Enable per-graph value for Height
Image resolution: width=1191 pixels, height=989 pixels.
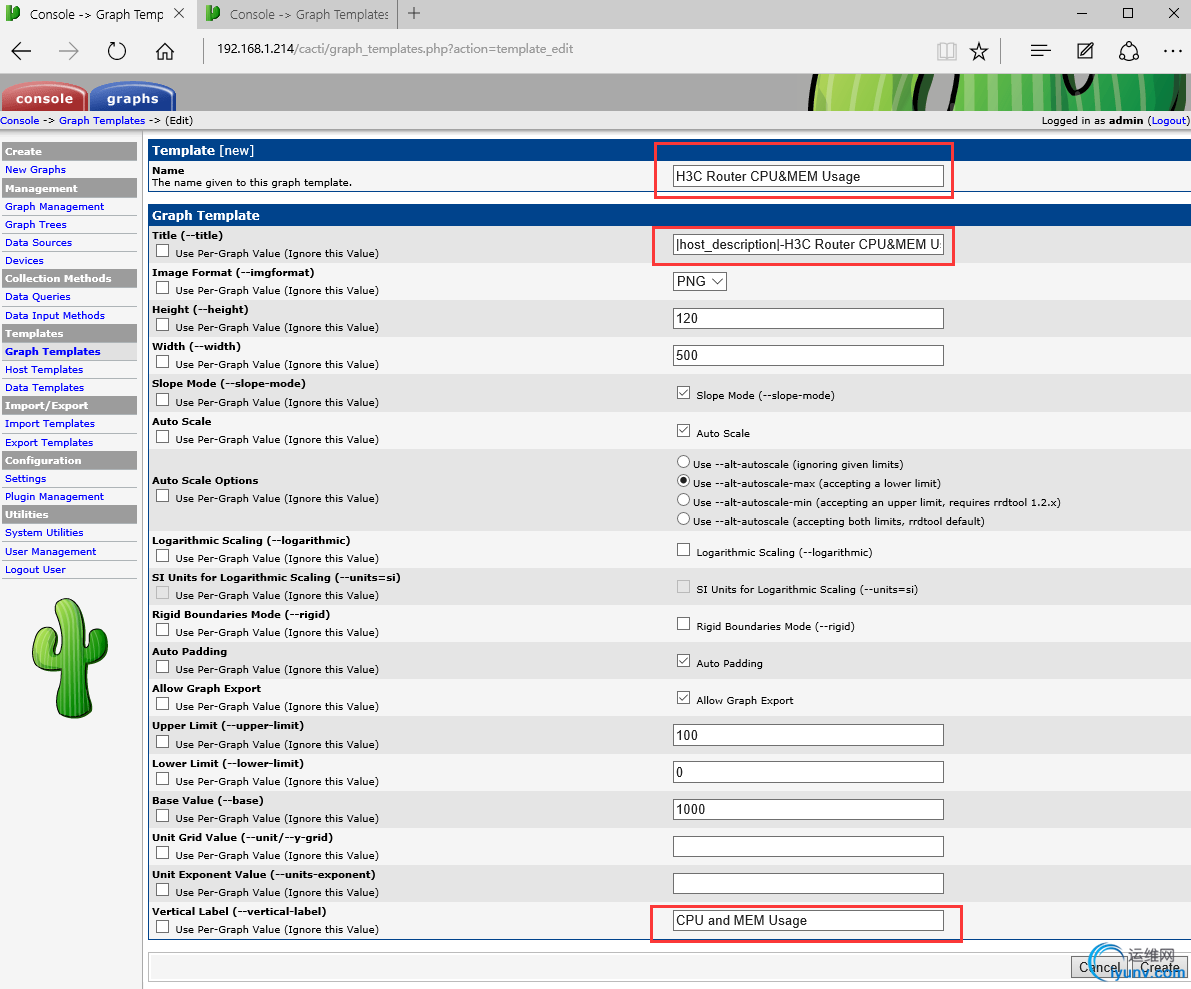point(163,325)
